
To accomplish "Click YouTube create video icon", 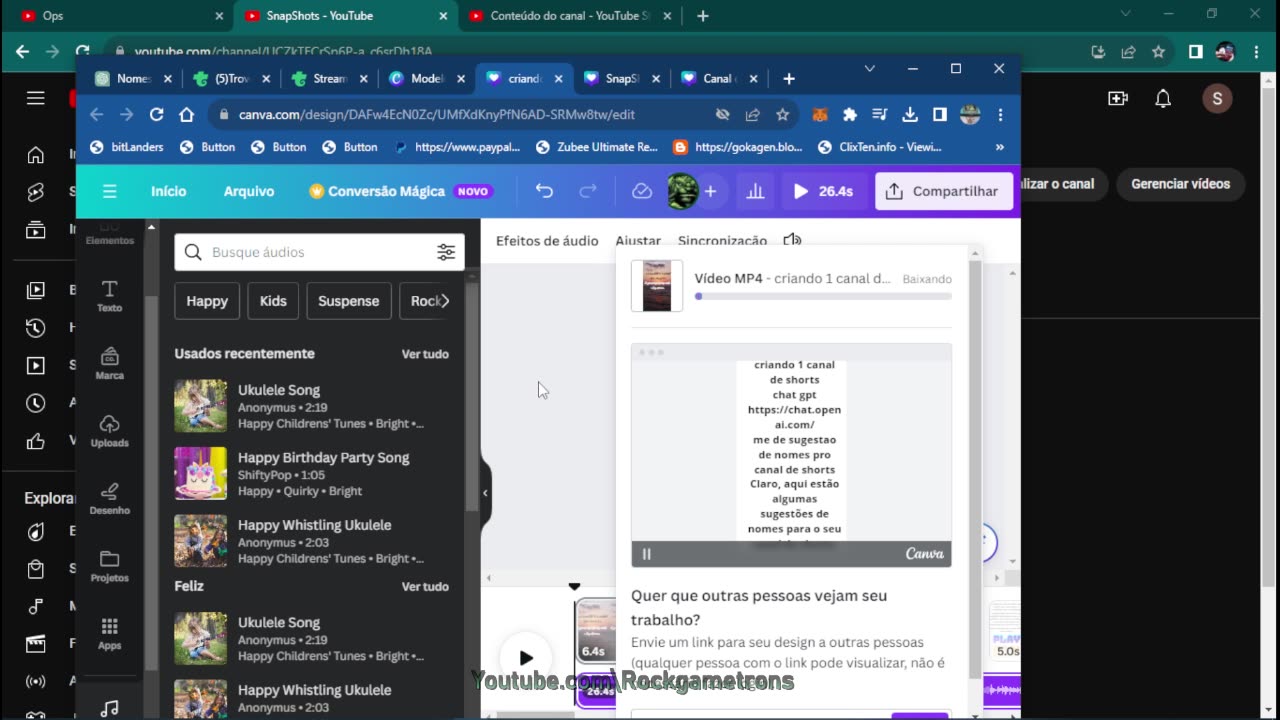I will tap(1118, 98).
